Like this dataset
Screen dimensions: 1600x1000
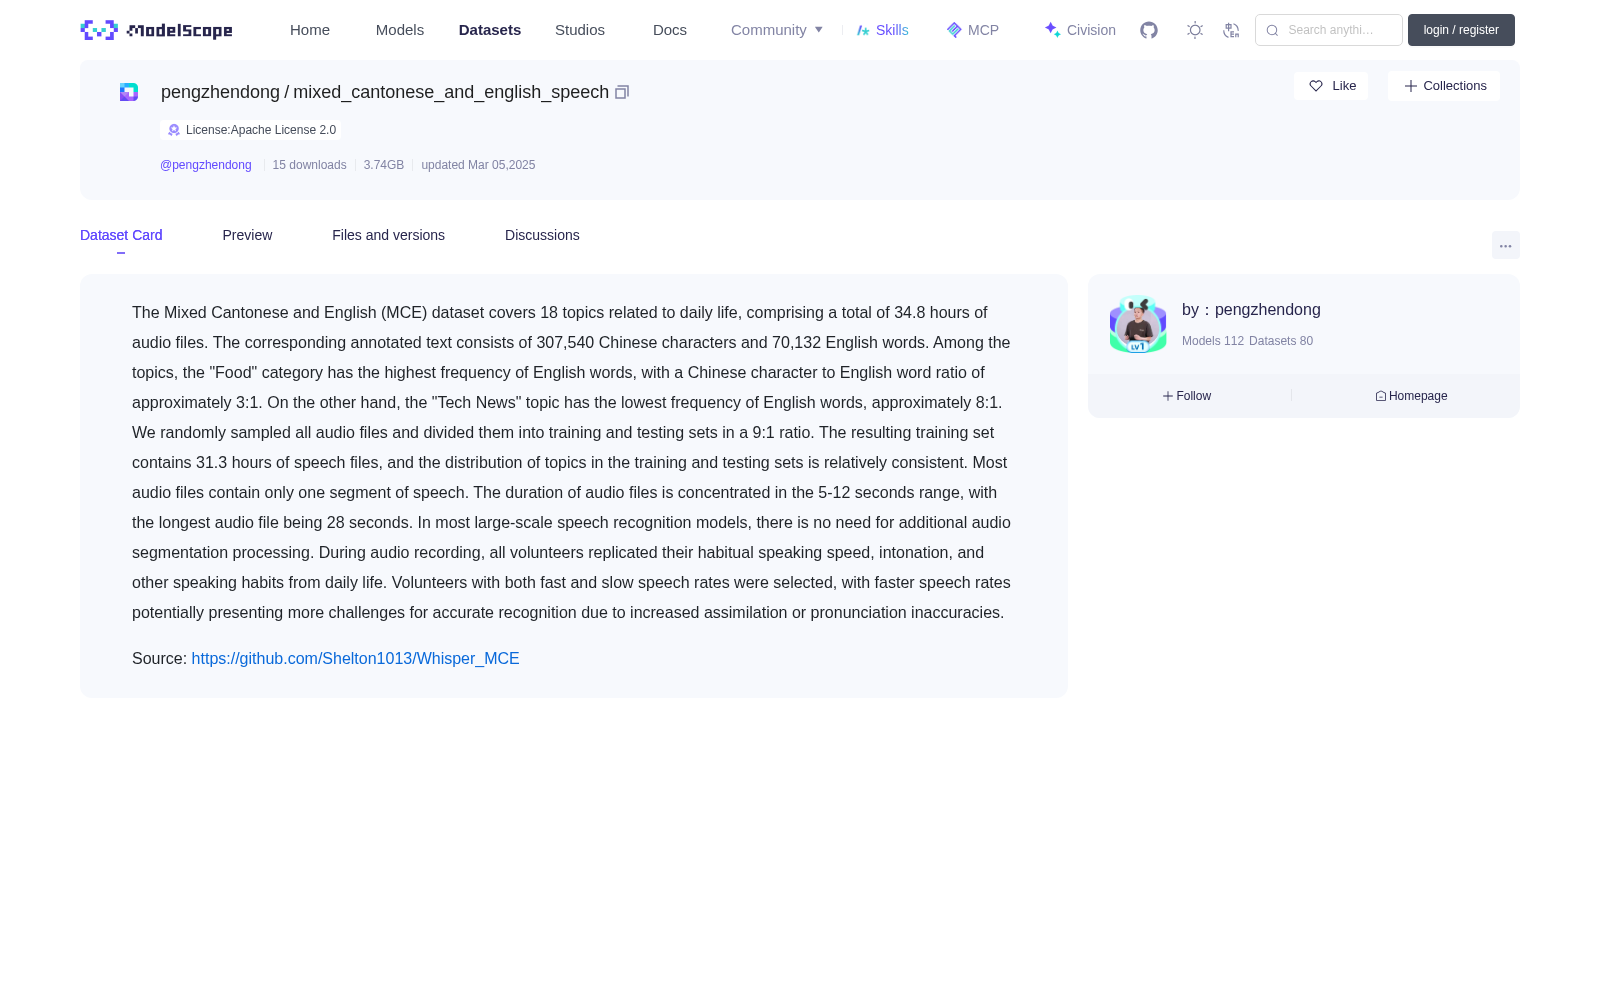click(1331, 86)
